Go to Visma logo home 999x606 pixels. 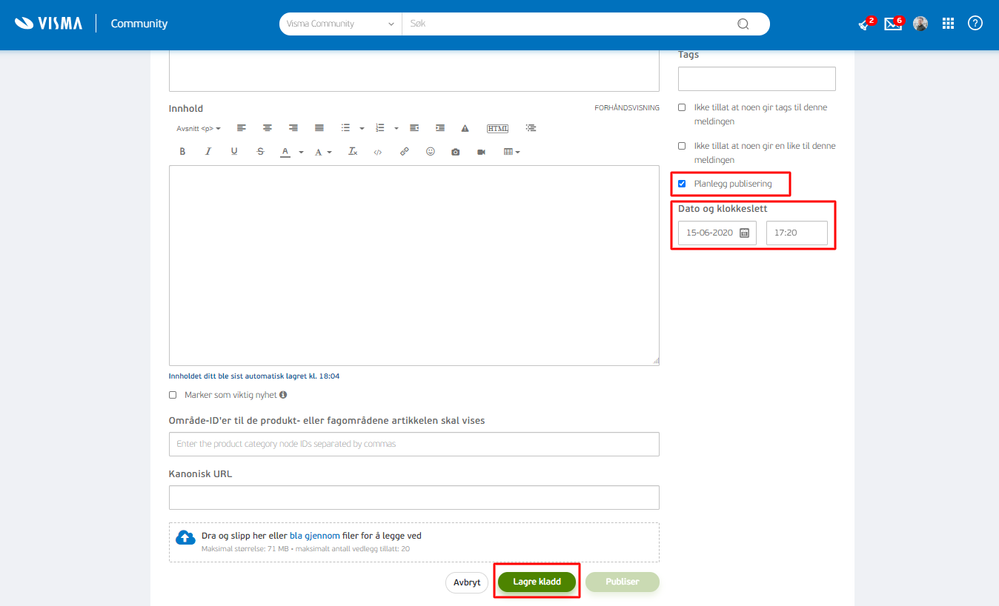(x=49, y=24)
